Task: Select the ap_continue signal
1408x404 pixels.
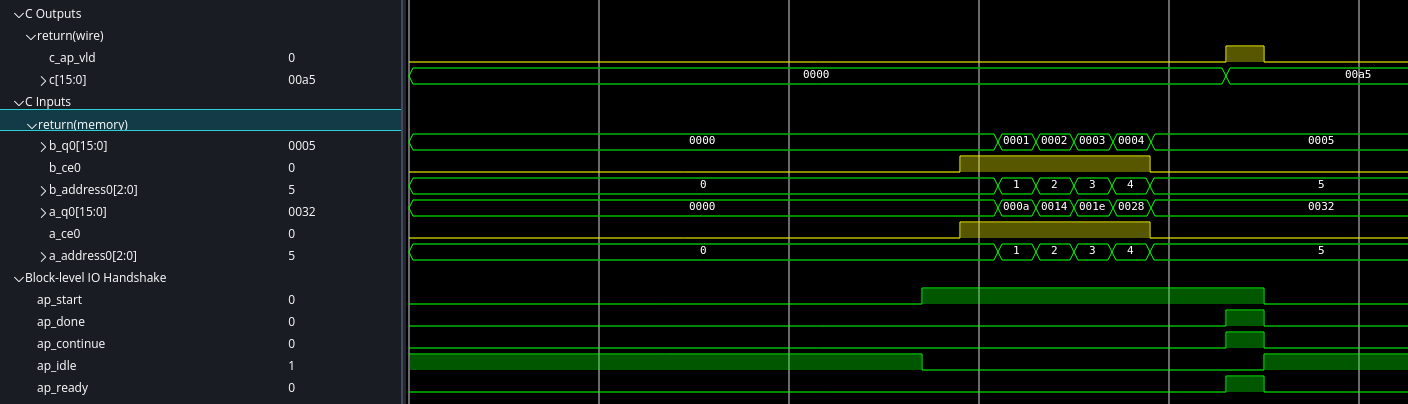Action: (x=200, y=344)
